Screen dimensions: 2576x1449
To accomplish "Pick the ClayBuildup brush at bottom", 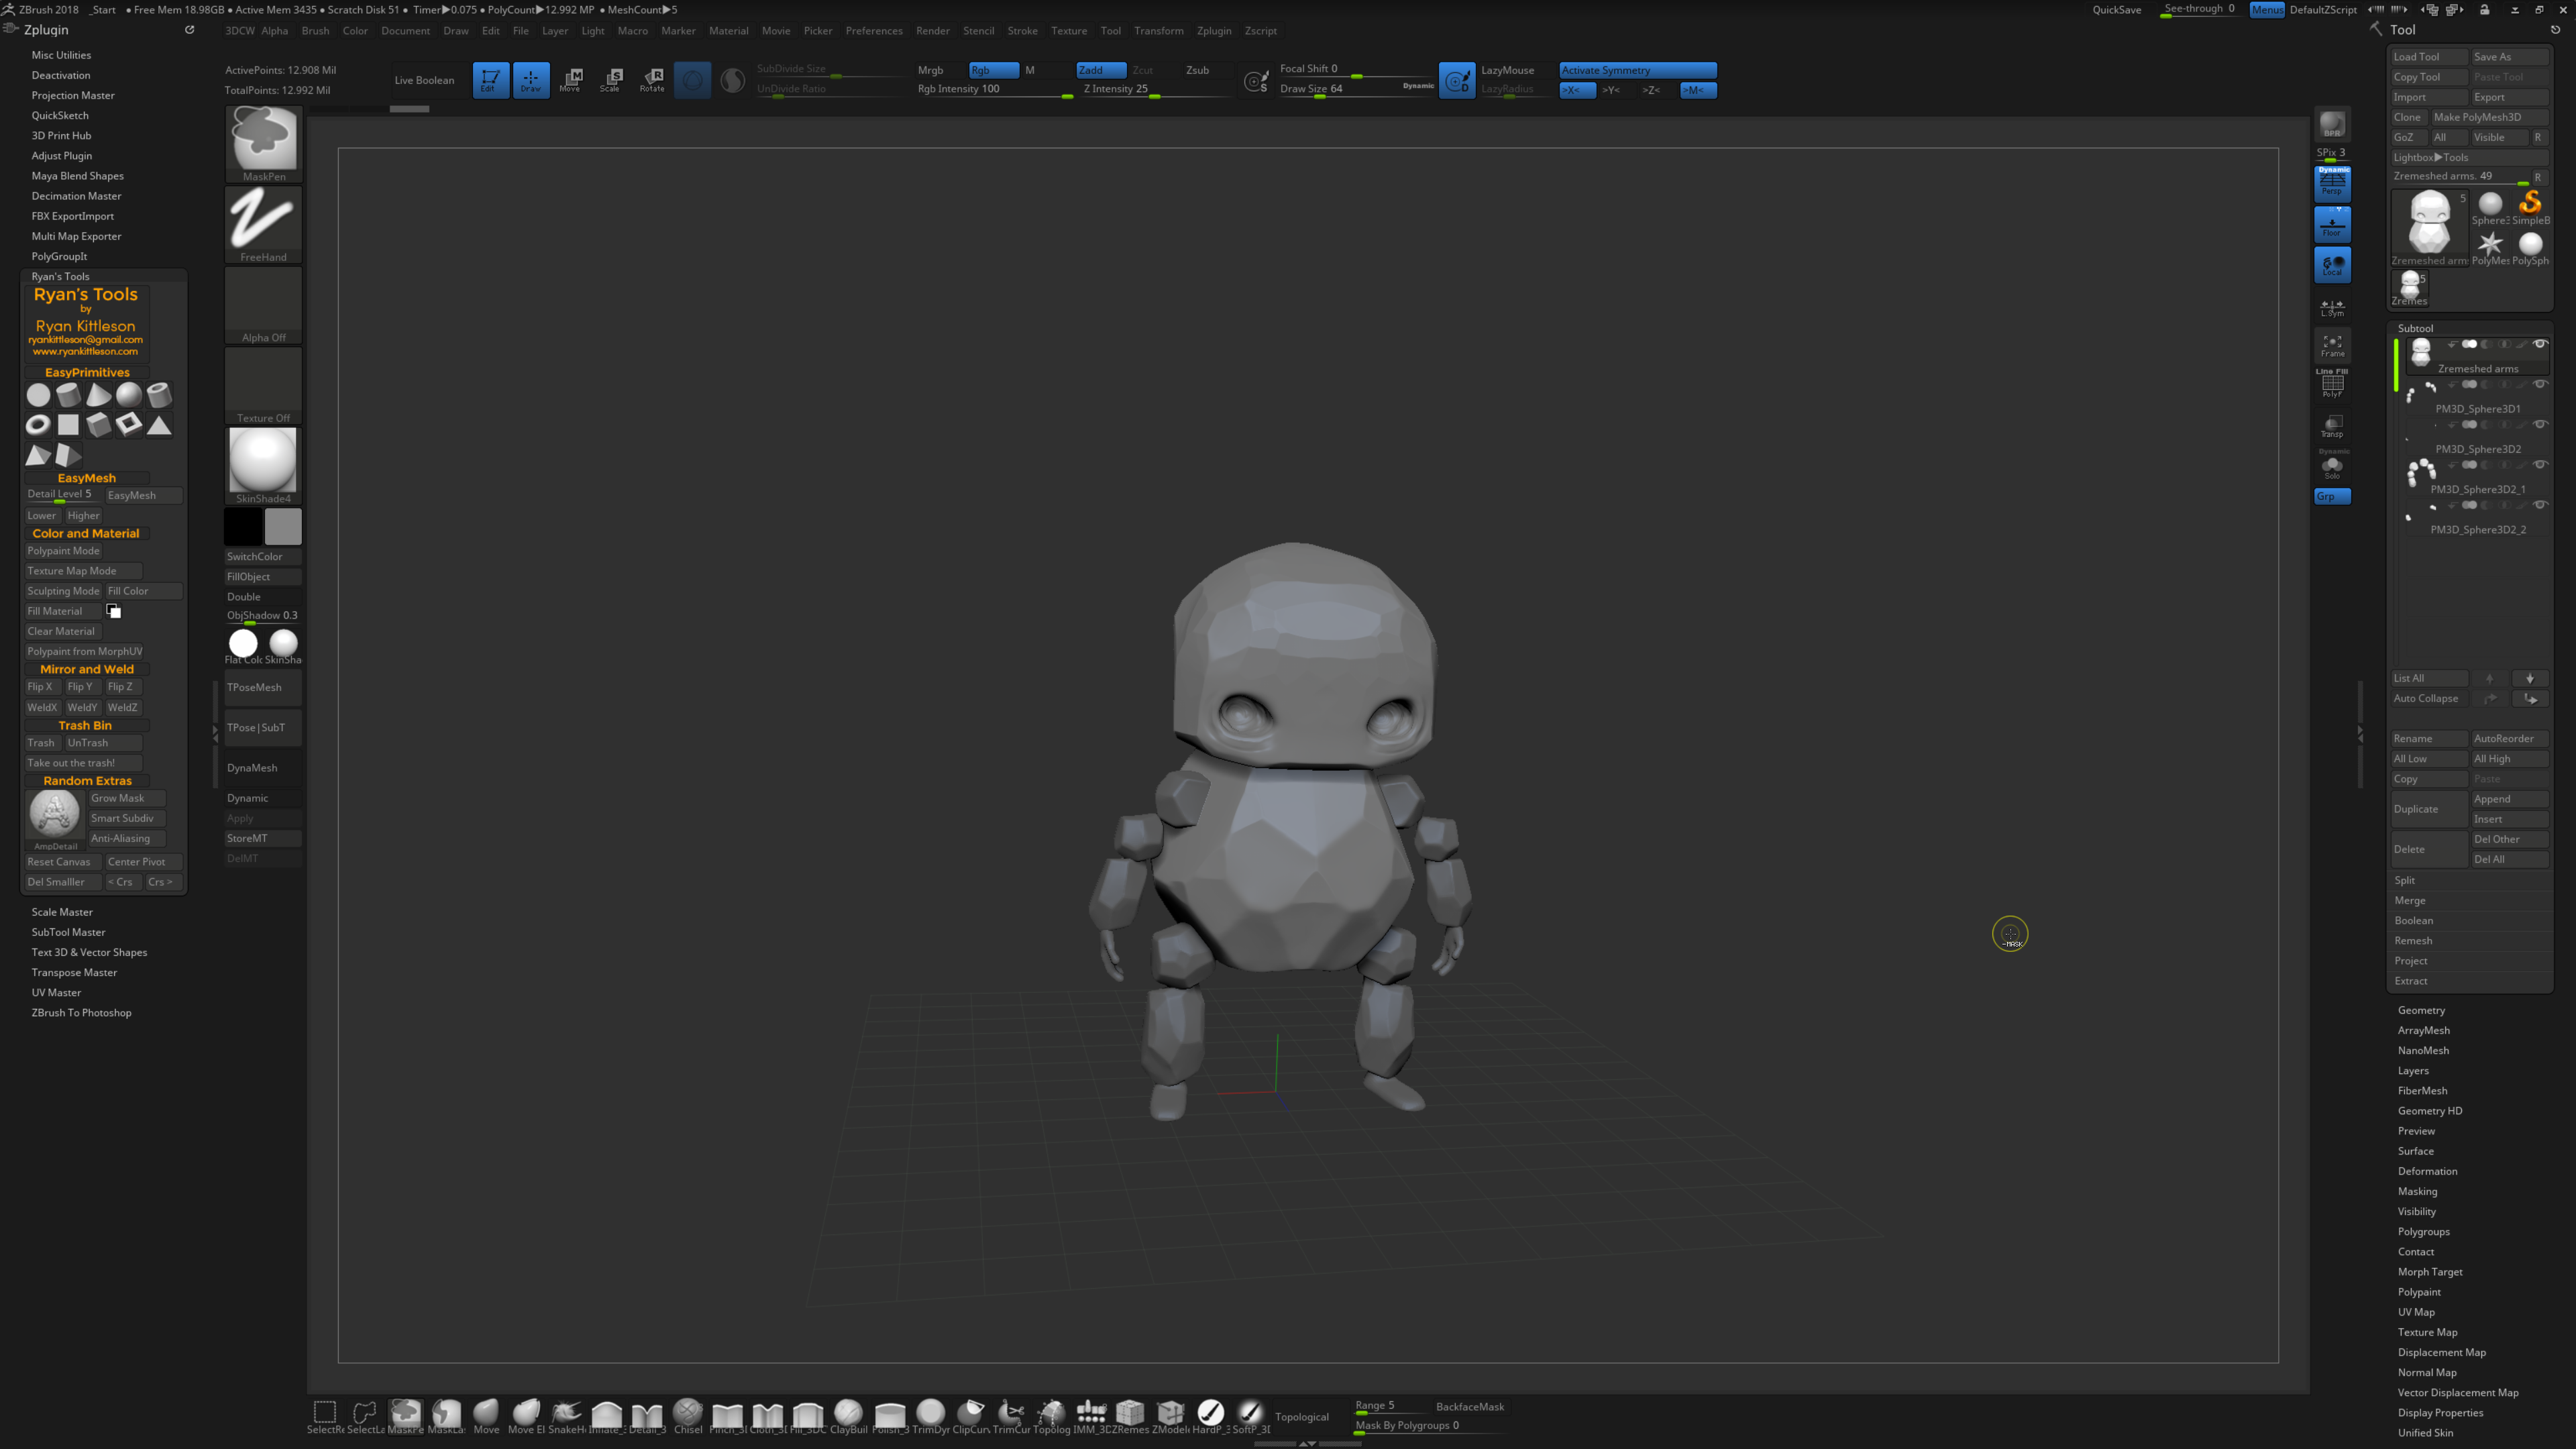I will coord(848,1413).
